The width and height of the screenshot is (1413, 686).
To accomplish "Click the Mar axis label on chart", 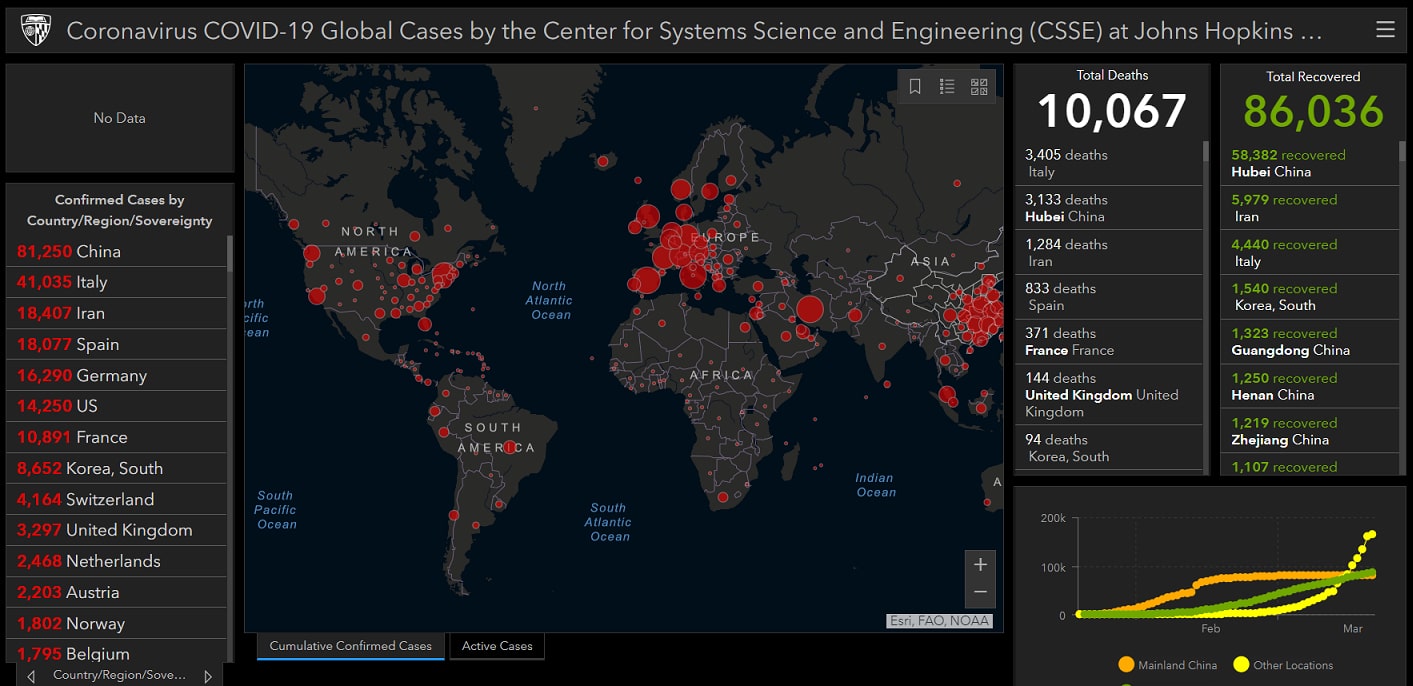I will [x=1353, y=629].
